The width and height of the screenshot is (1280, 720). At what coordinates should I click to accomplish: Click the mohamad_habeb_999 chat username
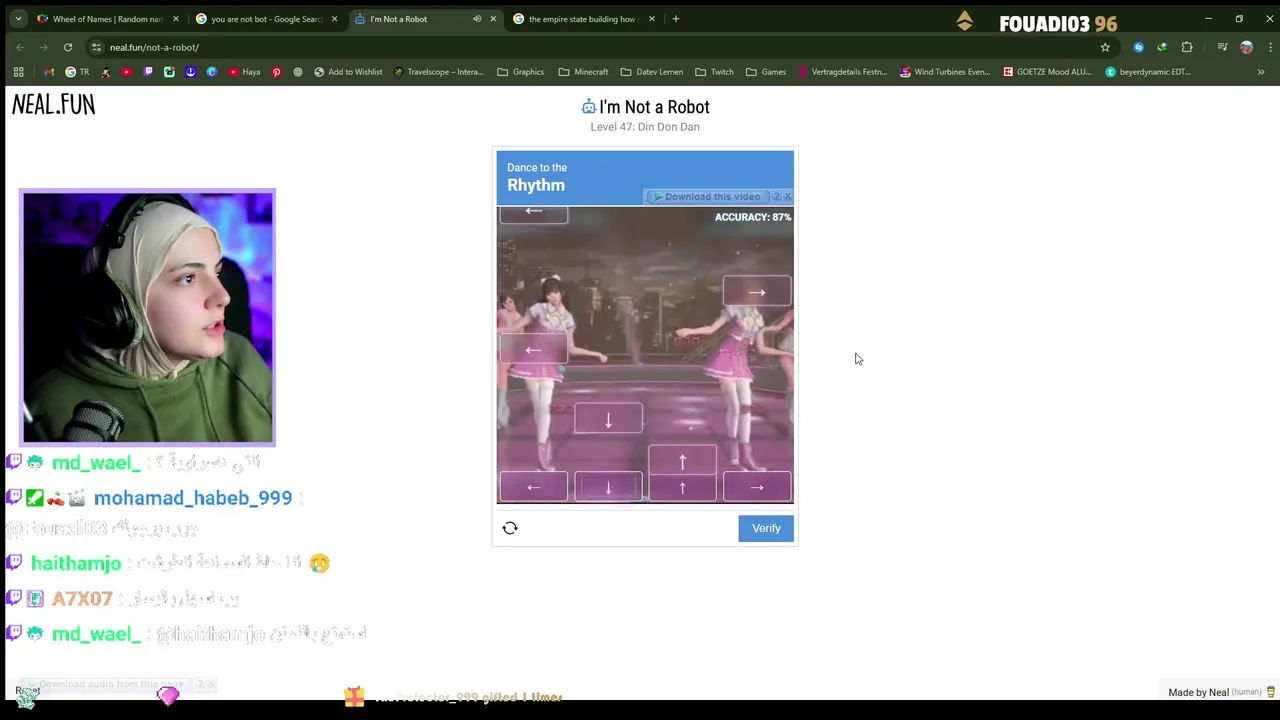pos(193,498)
